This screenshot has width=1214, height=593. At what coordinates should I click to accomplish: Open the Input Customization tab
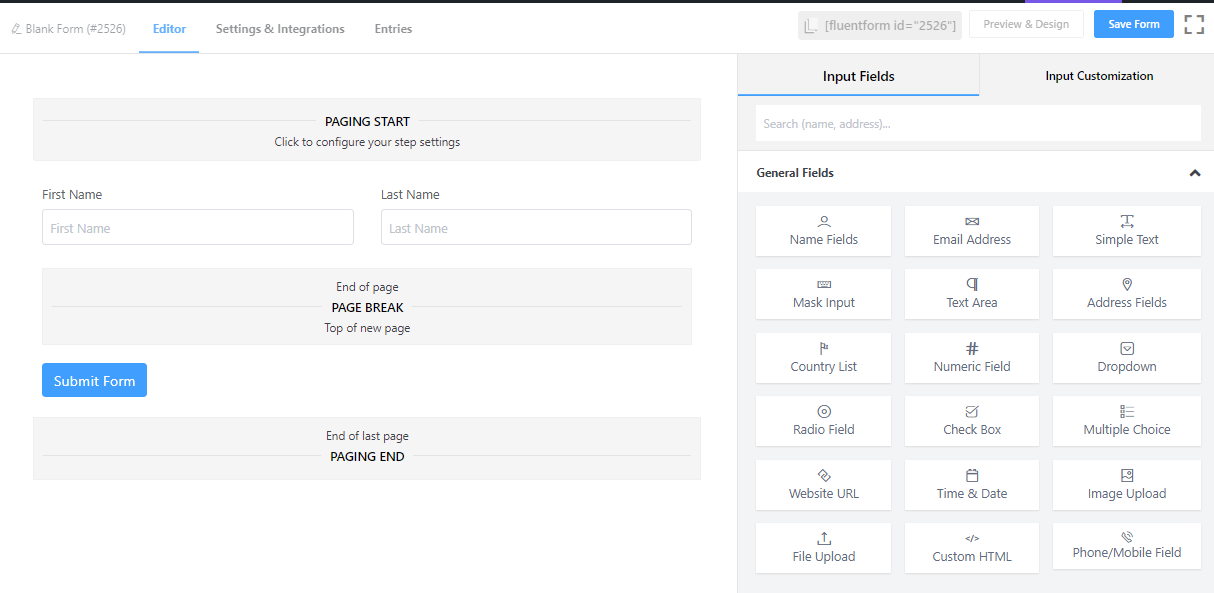(1099, 76)
